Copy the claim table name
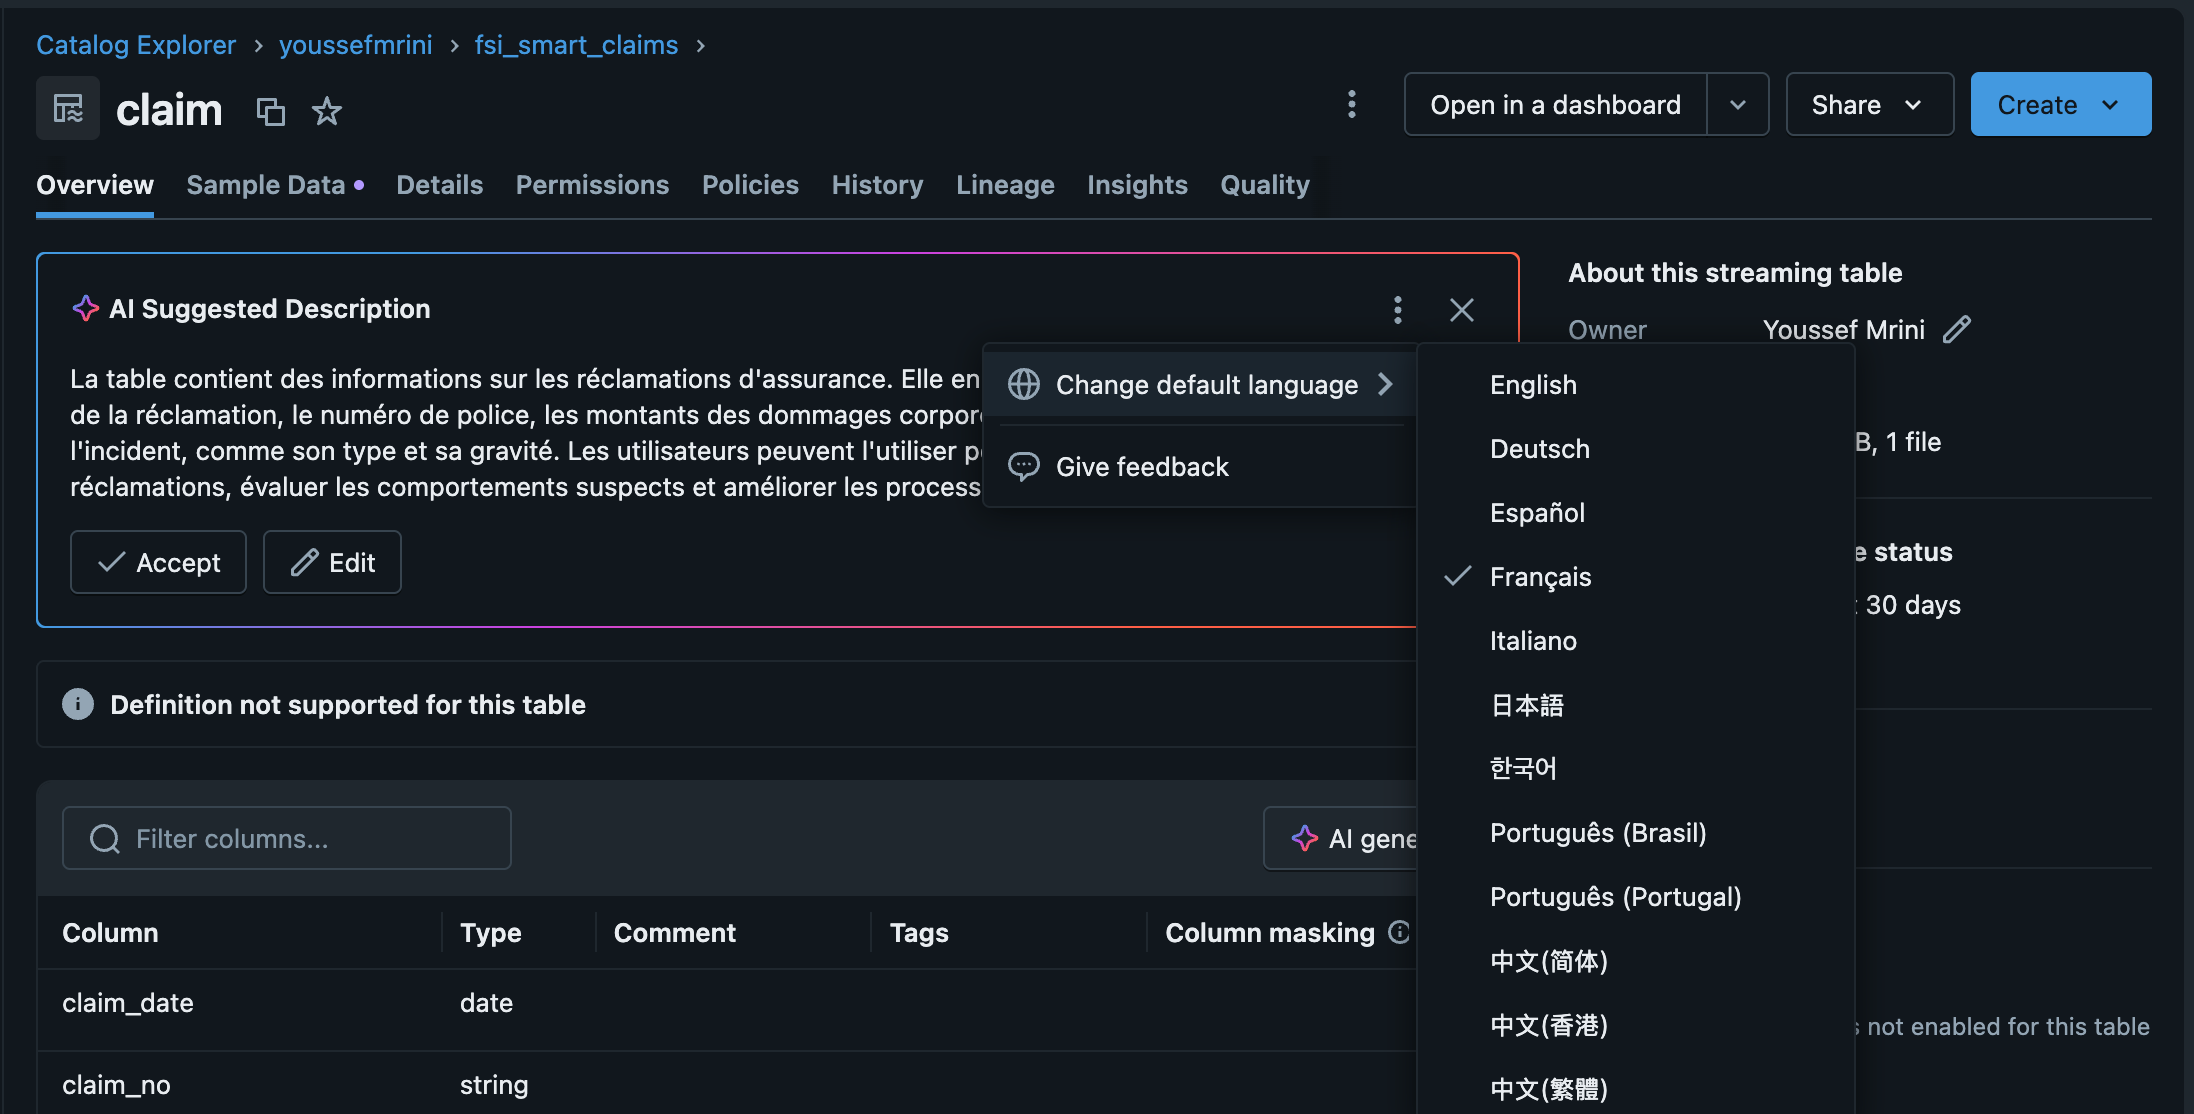This screenshot has width=2194, height=1114. coord(271,111)
